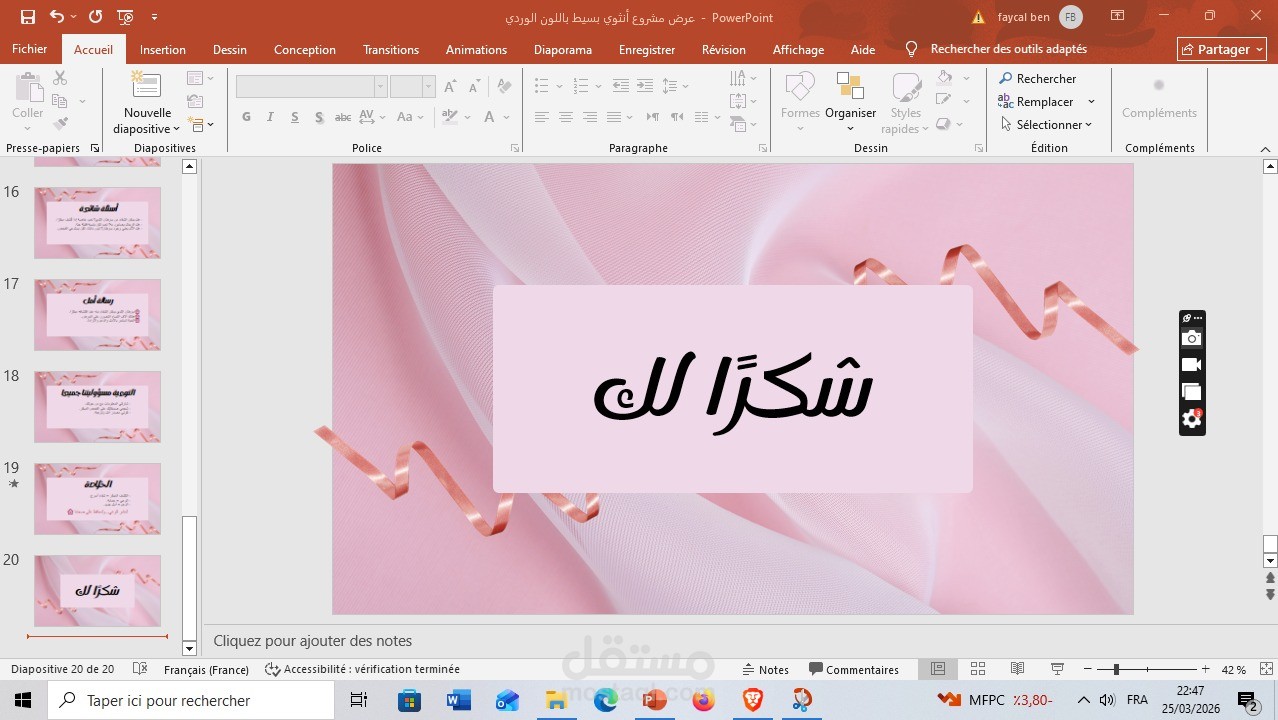This screenshot has height=720, width=1278.
Task: Open the Formes shapes gallery
Action: [800, 103]
